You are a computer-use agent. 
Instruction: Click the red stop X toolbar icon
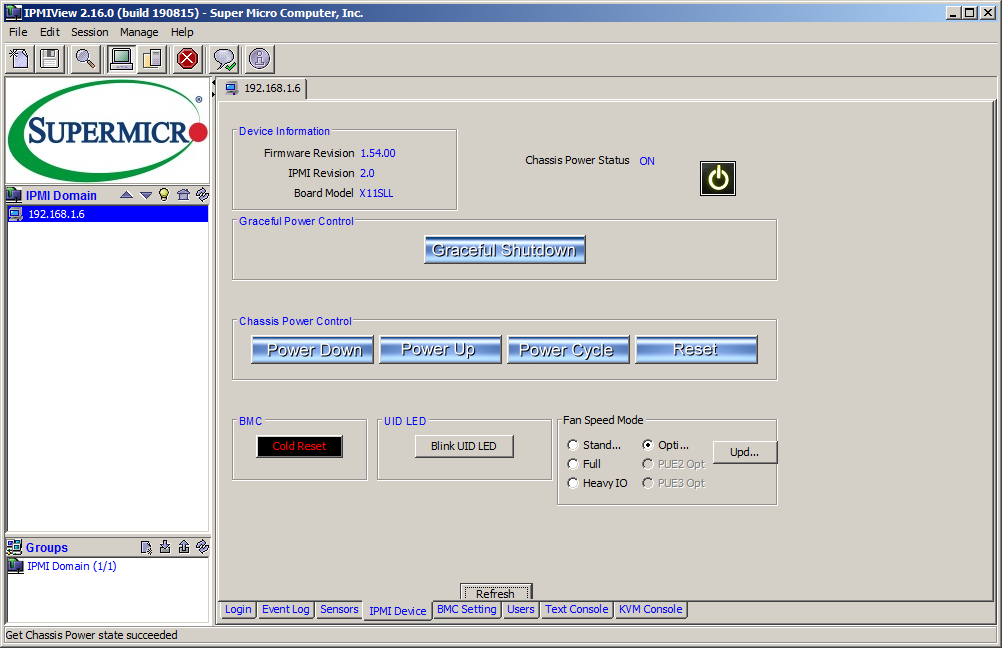[x=187, y=59]
